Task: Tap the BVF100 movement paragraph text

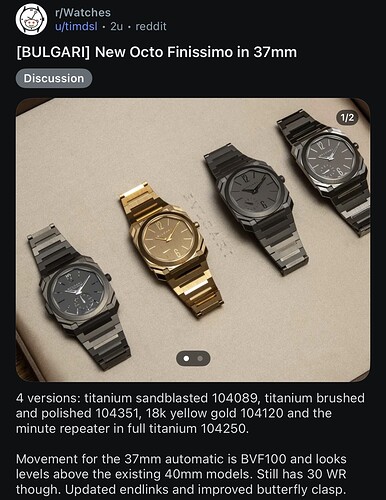Action: [x=181, y=474]
